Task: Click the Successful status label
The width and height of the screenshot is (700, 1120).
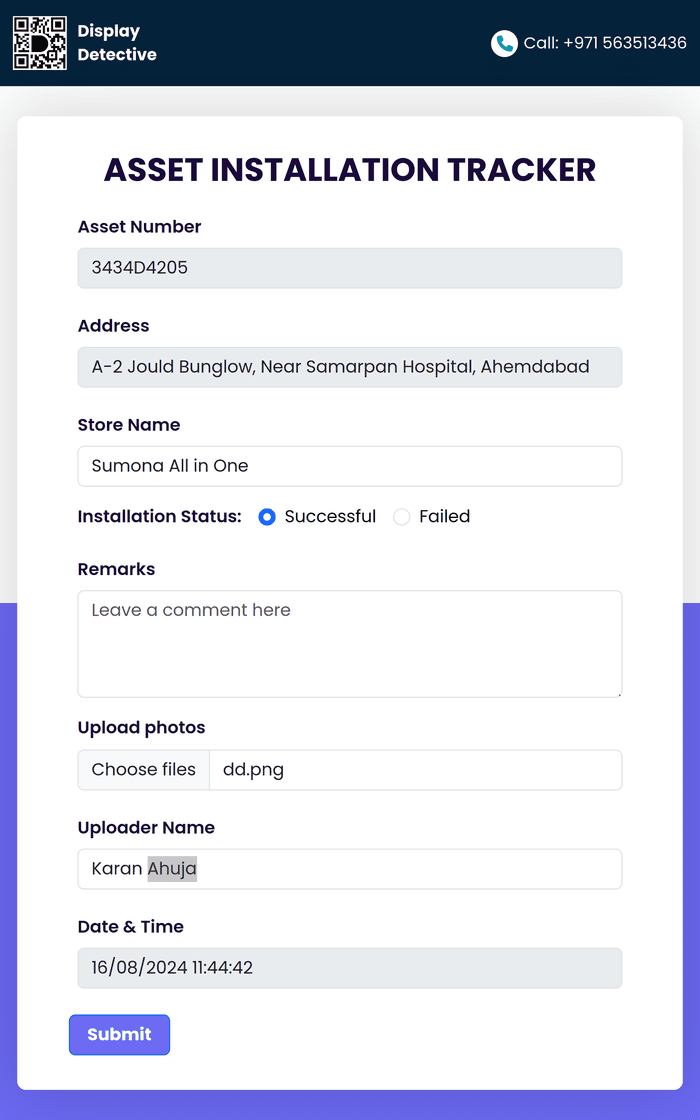Action: pyautogui.click(x=330, y=516)
